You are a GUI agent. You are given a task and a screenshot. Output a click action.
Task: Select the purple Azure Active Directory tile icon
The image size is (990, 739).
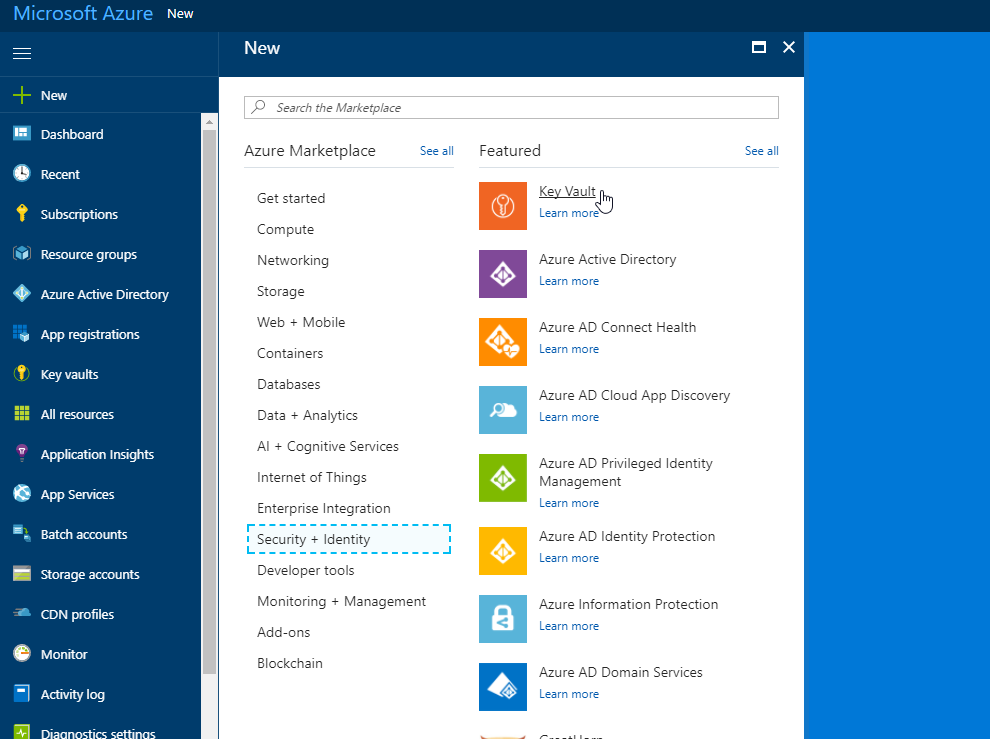point(502,273)
